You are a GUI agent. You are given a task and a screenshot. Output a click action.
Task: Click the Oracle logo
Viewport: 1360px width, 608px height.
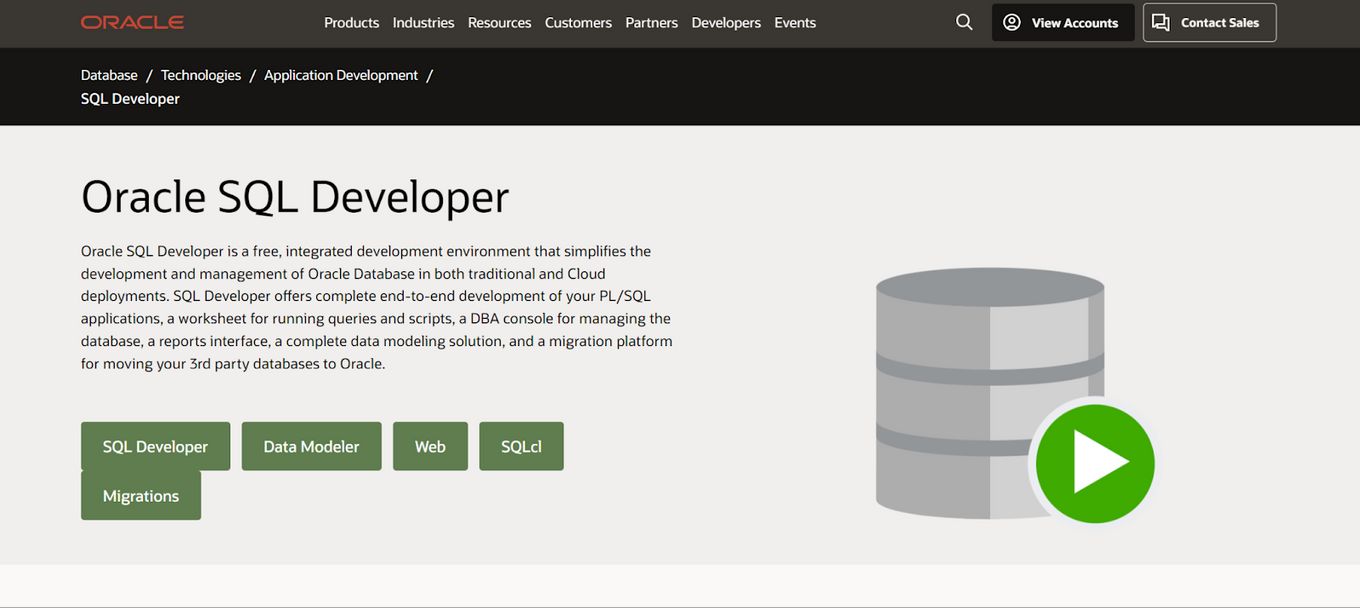tap(132, 21)
